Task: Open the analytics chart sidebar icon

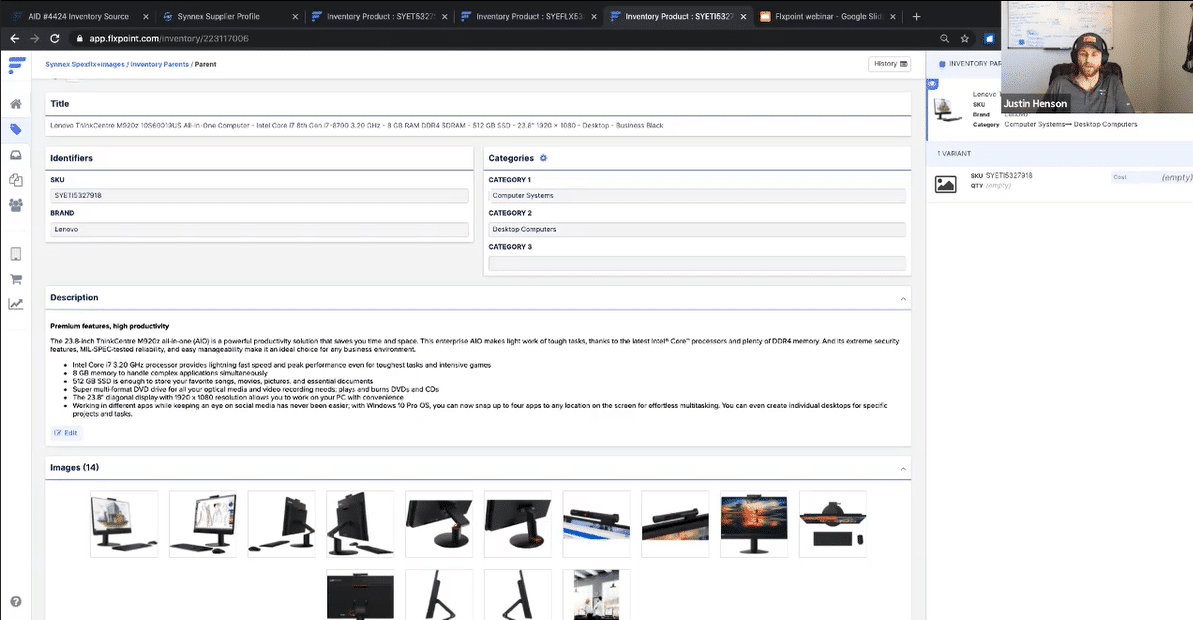Action: (15, 304)
